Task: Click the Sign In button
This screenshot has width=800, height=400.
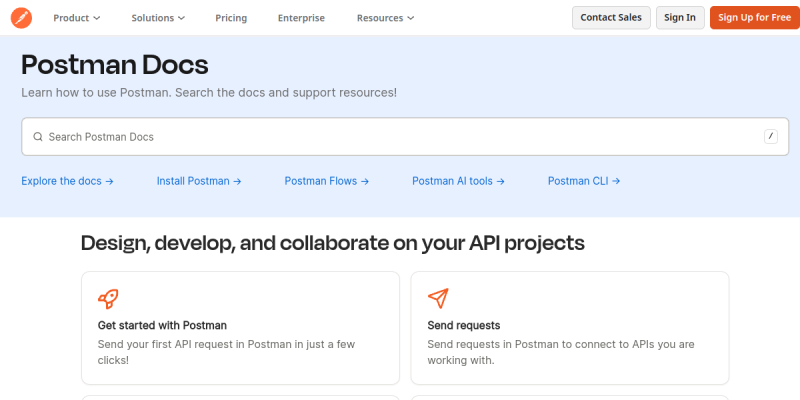Action: tap(680, 17)
